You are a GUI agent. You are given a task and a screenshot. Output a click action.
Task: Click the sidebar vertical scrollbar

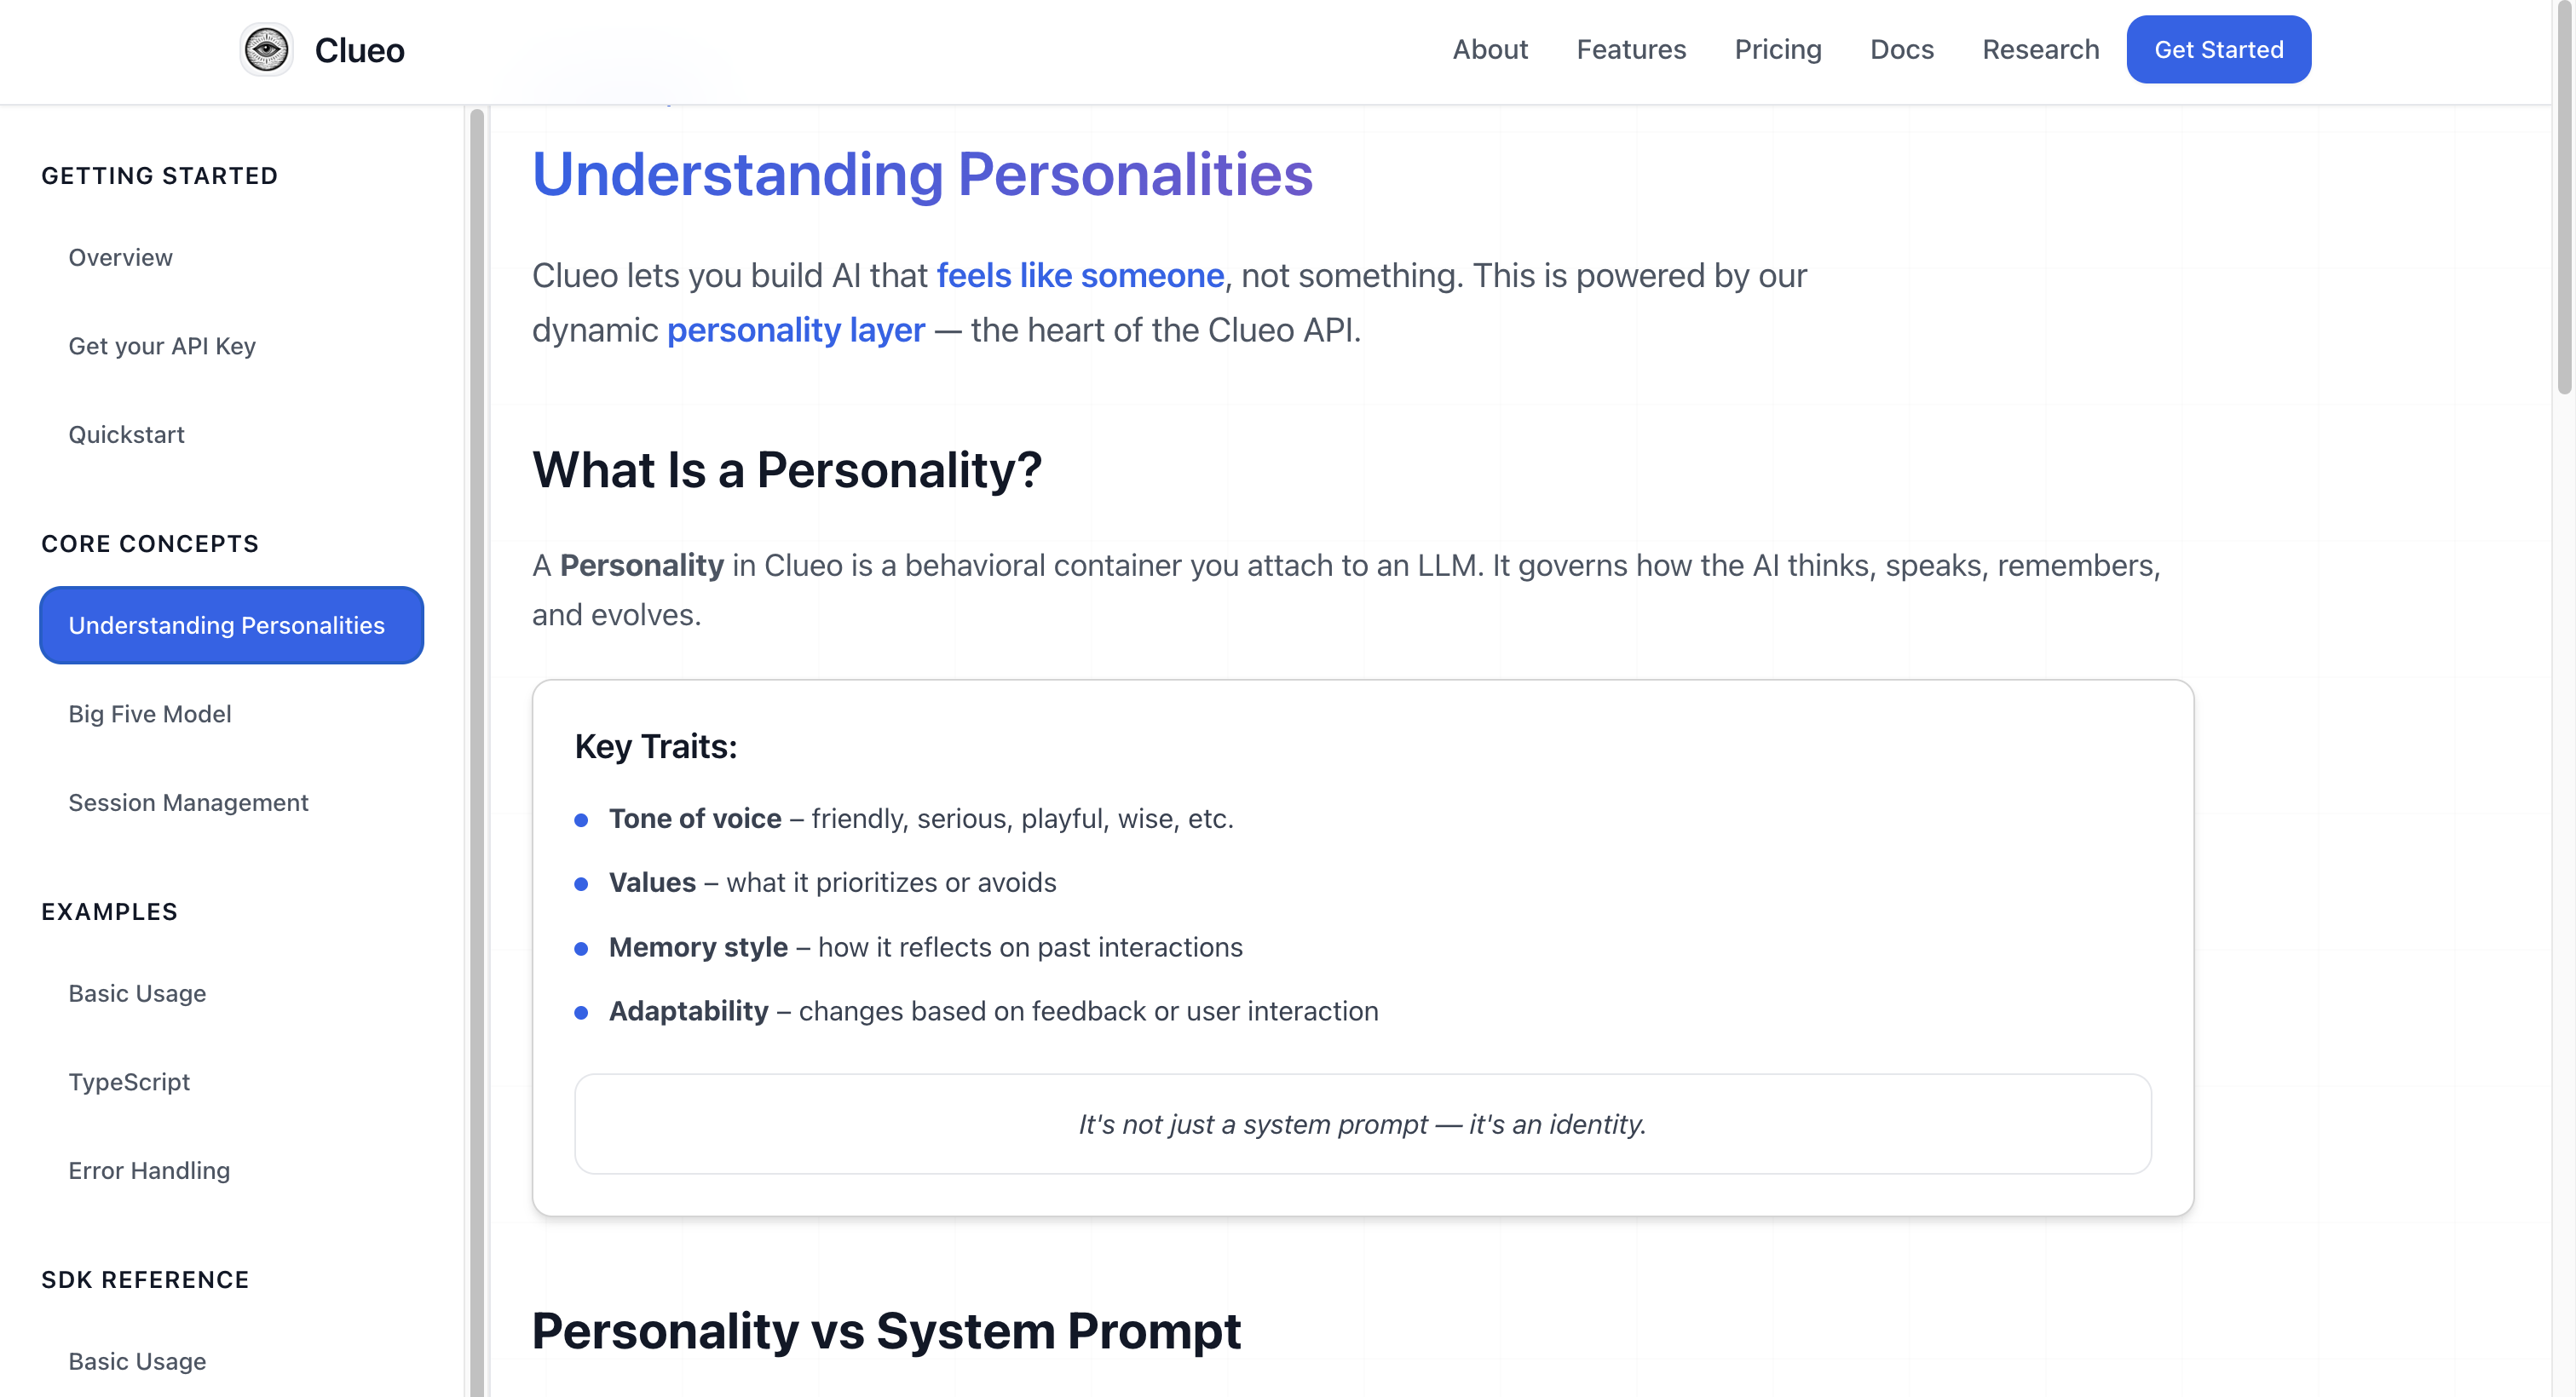(x=477, y=750)
